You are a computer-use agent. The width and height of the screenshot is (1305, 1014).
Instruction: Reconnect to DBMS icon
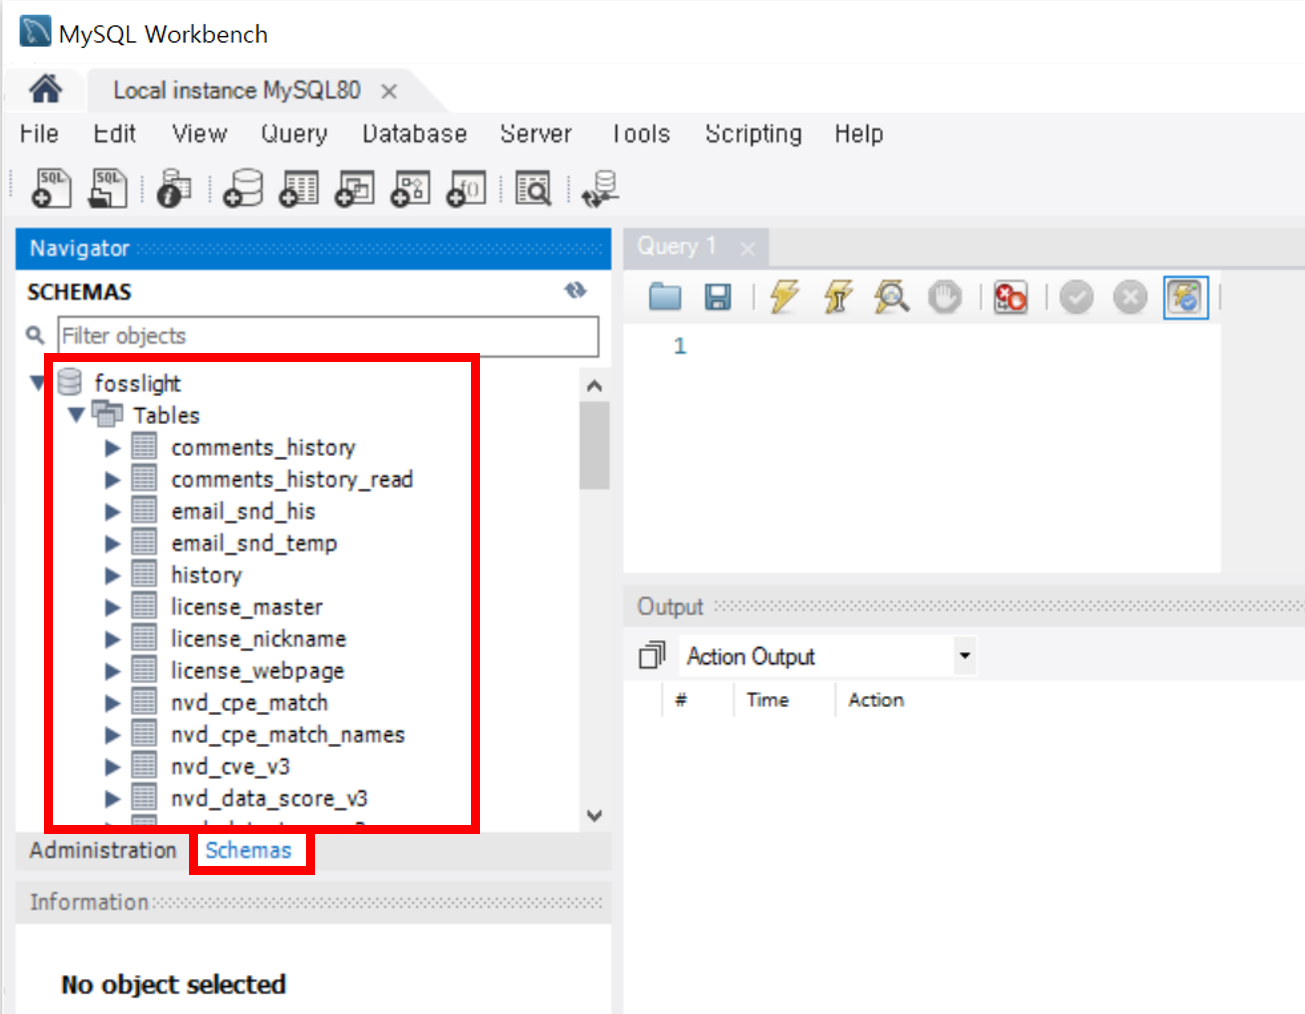pyautogui.click(x=600, y=188)
